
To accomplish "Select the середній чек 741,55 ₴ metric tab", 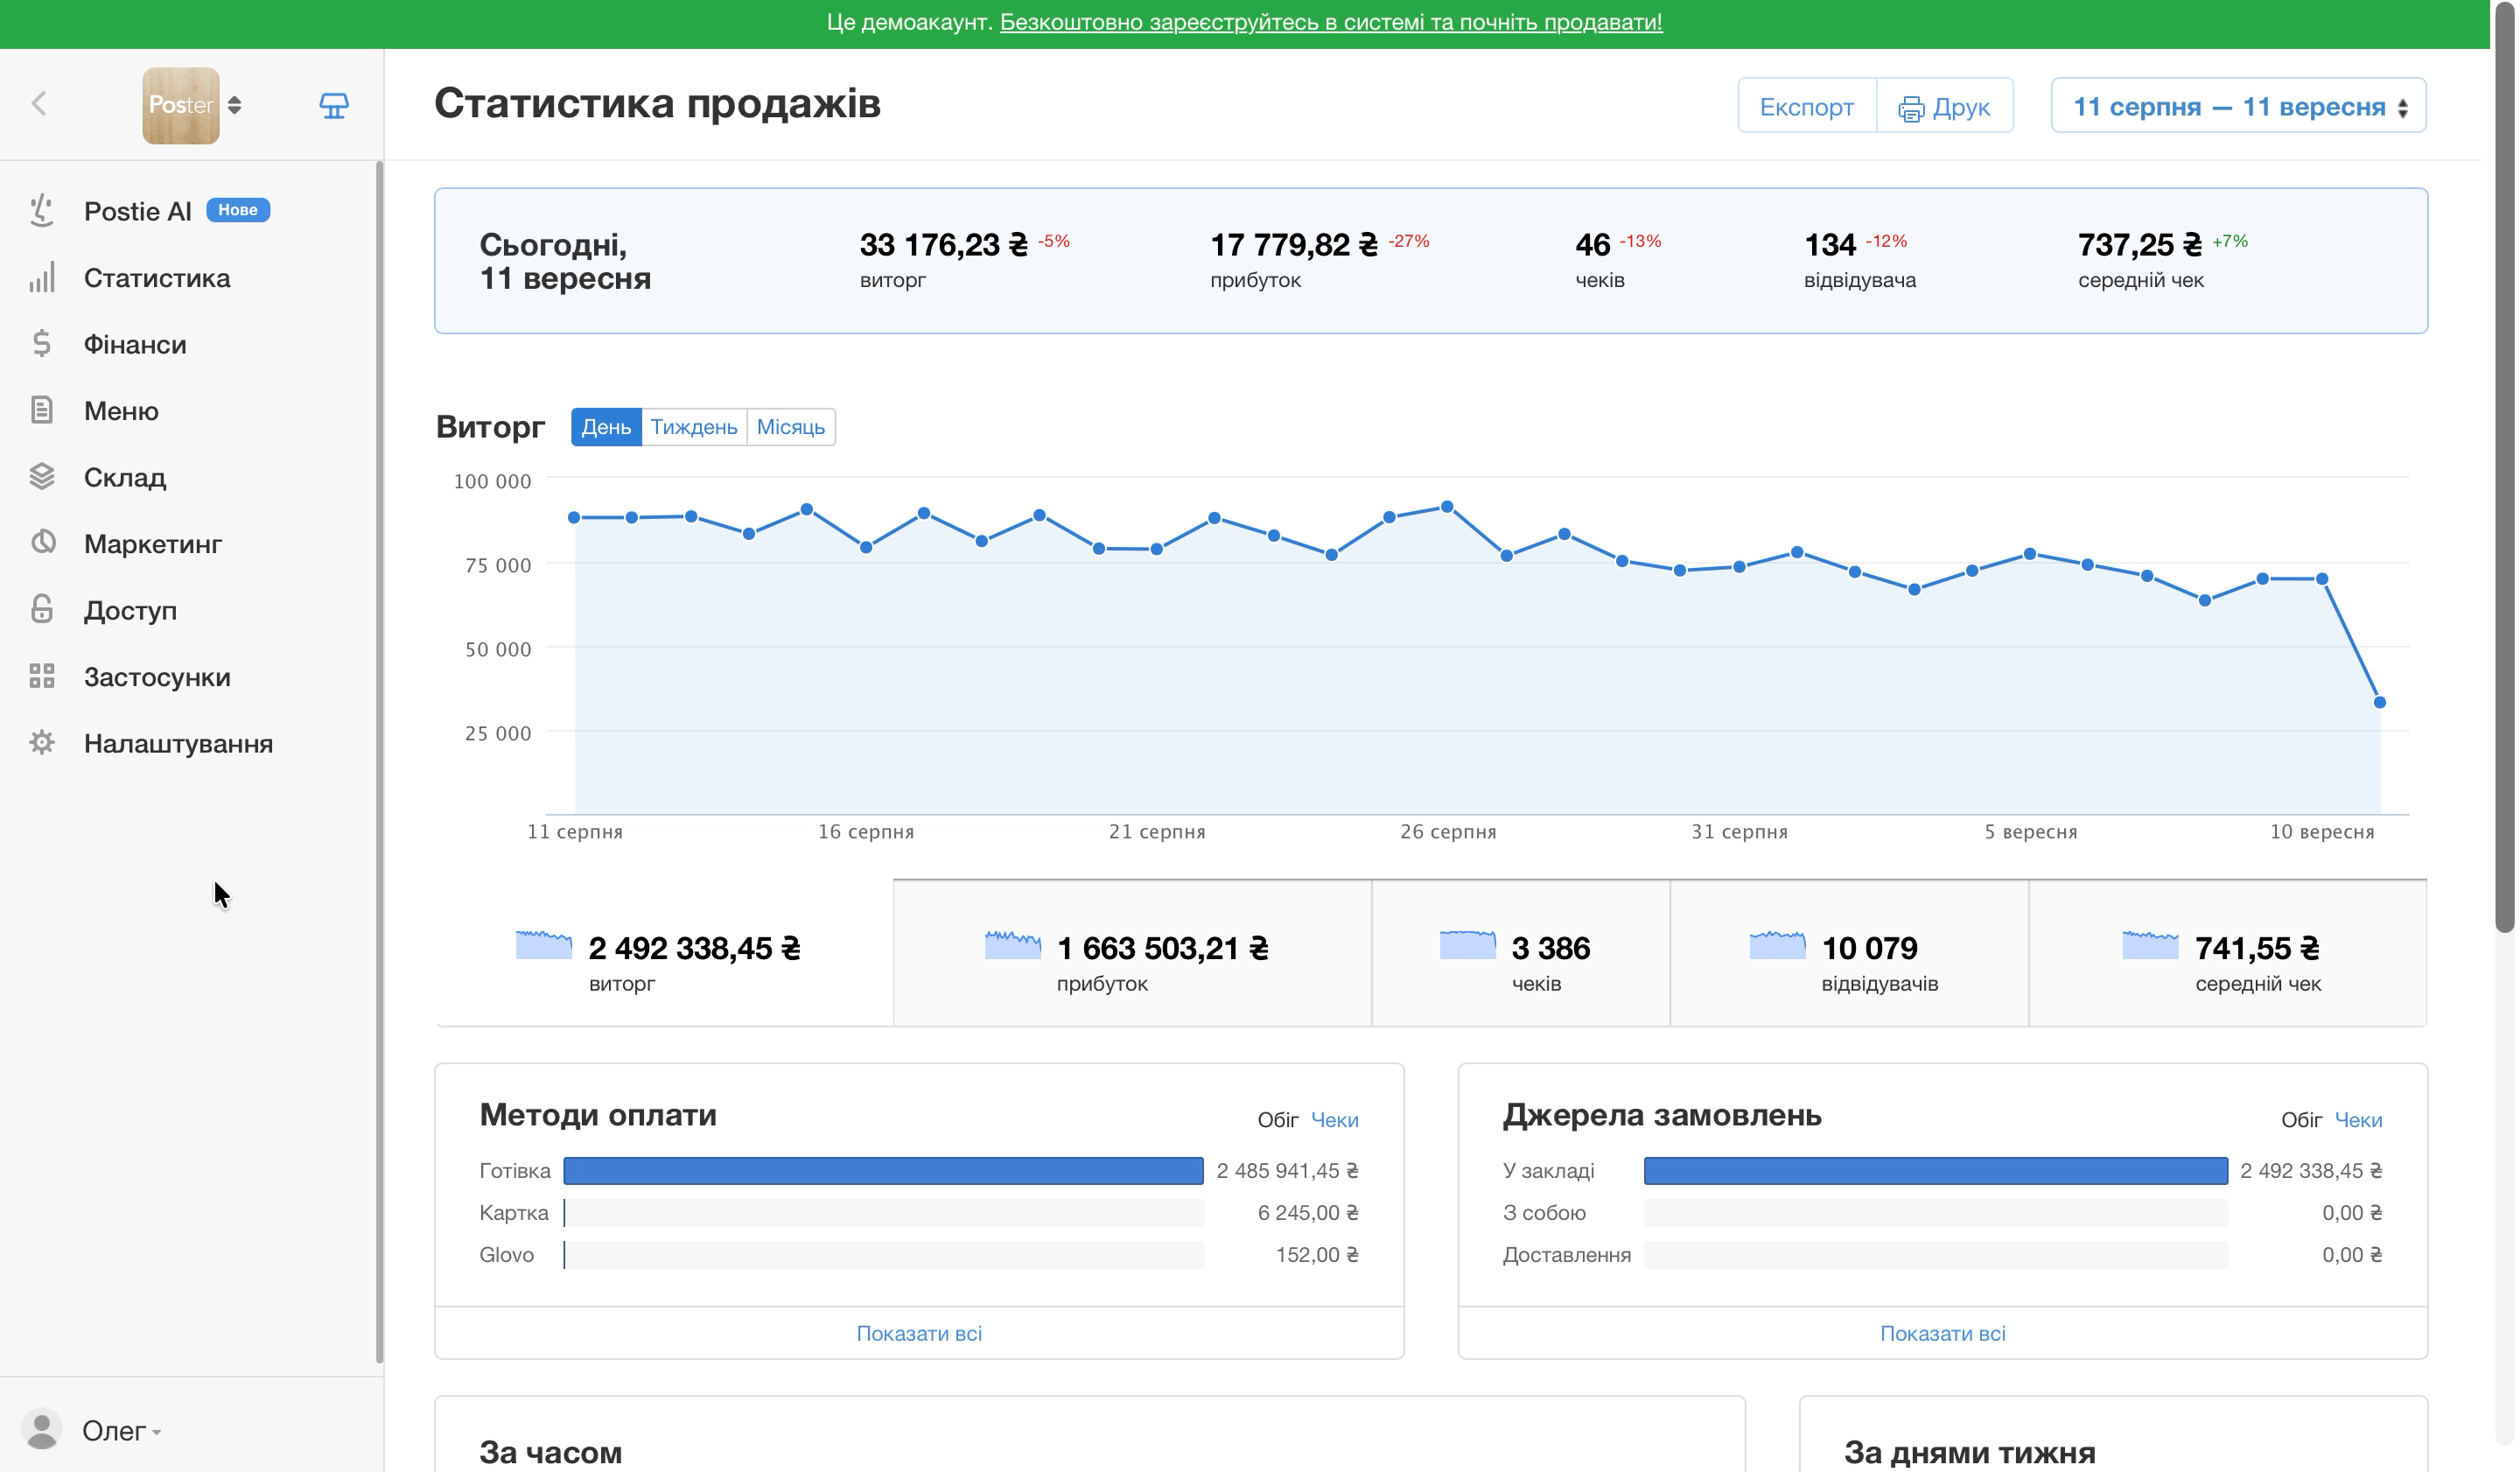I will coord(2228,953).
